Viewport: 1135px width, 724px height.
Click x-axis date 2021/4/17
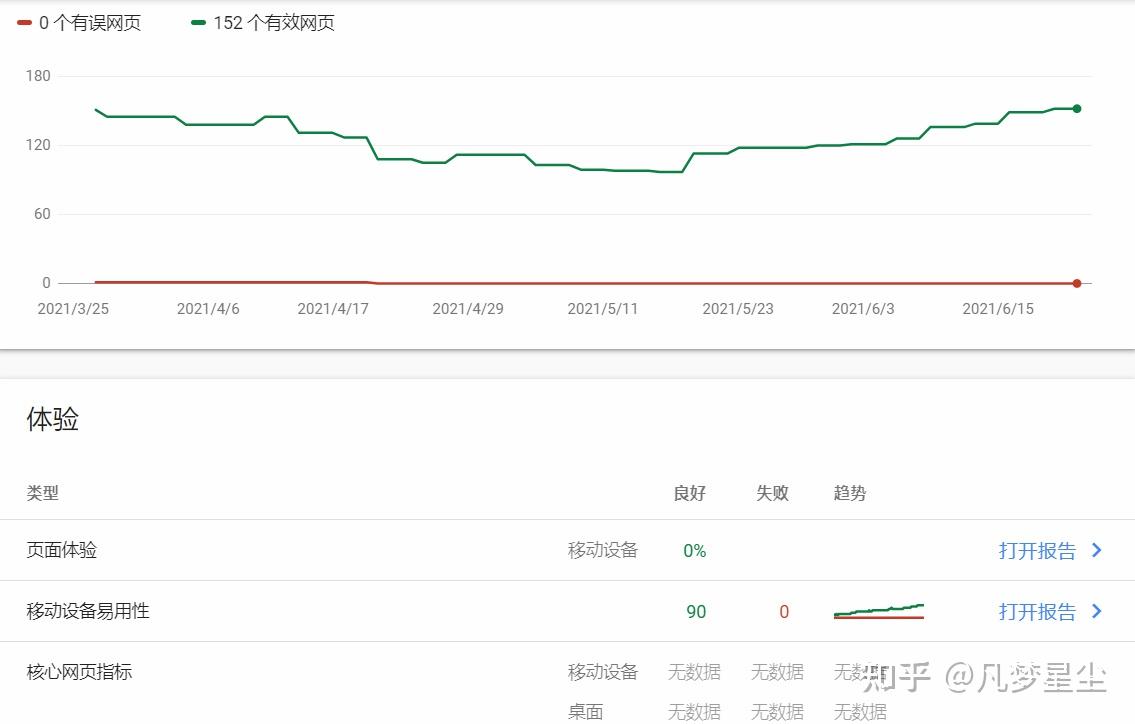333,309
